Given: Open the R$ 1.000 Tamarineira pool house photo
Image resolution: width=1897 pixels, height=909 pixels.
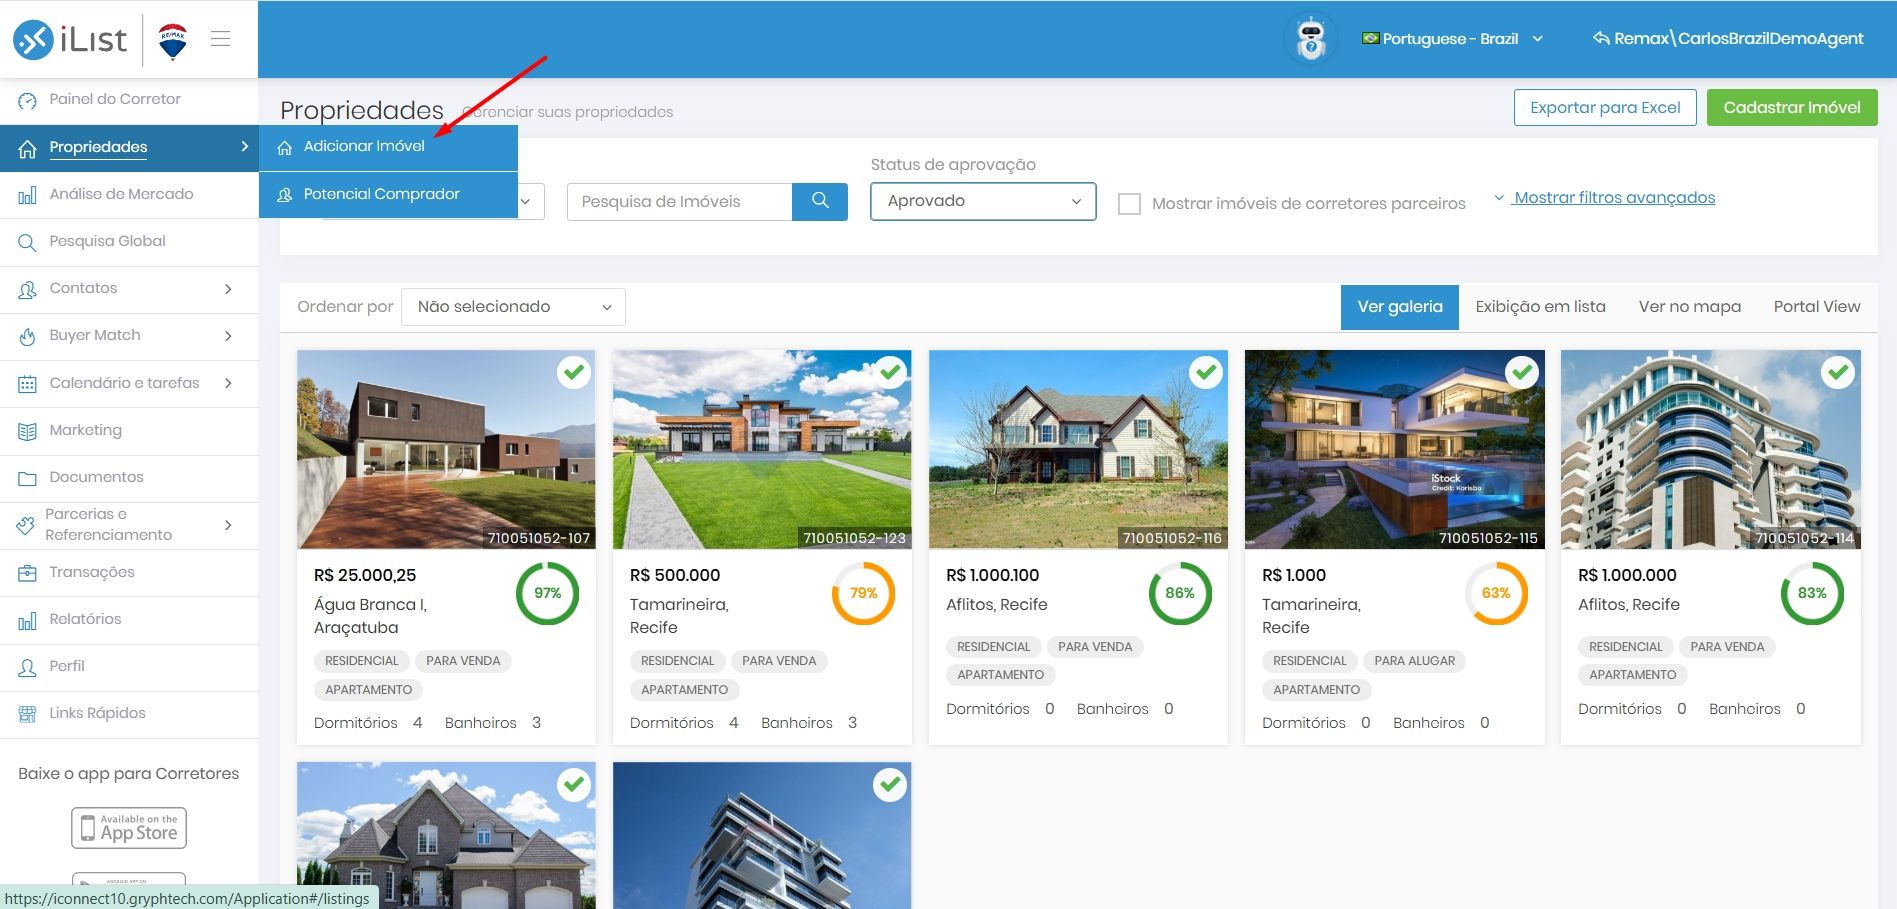Looking at the screenshot, I should click(x=1394, y=449).
